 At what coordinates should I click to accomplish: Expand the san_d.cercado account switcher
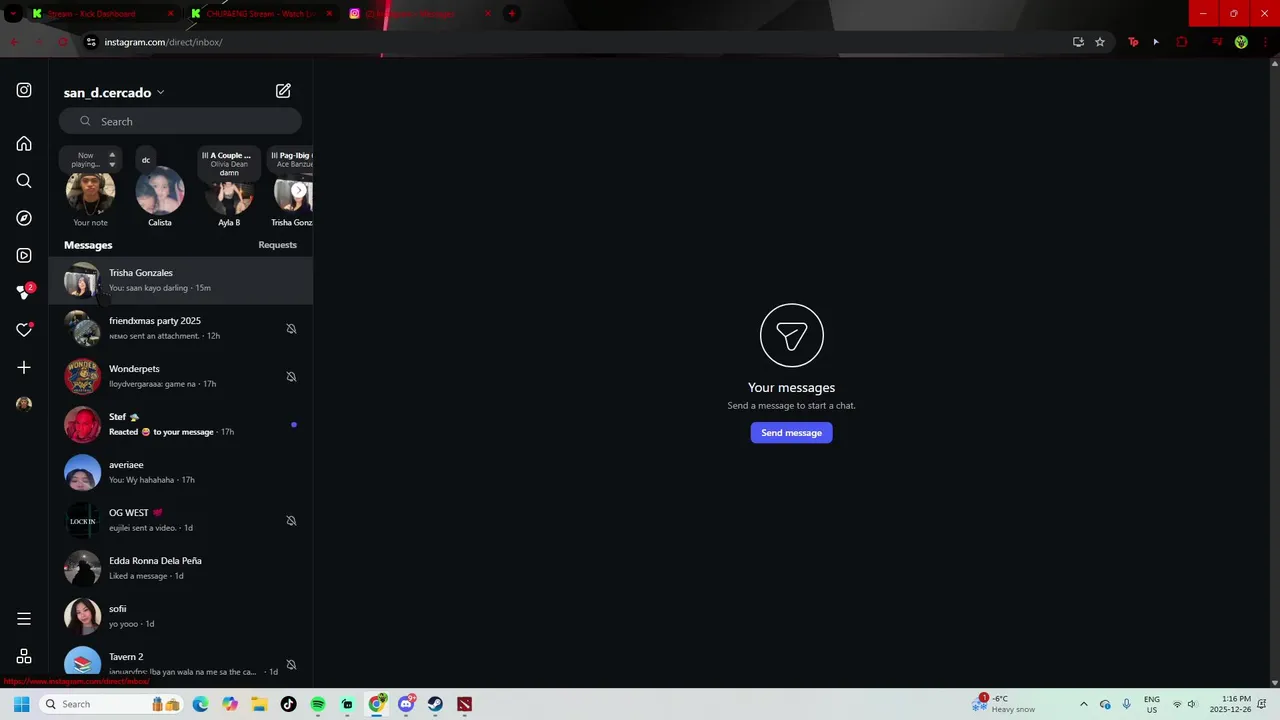point(114,92)
